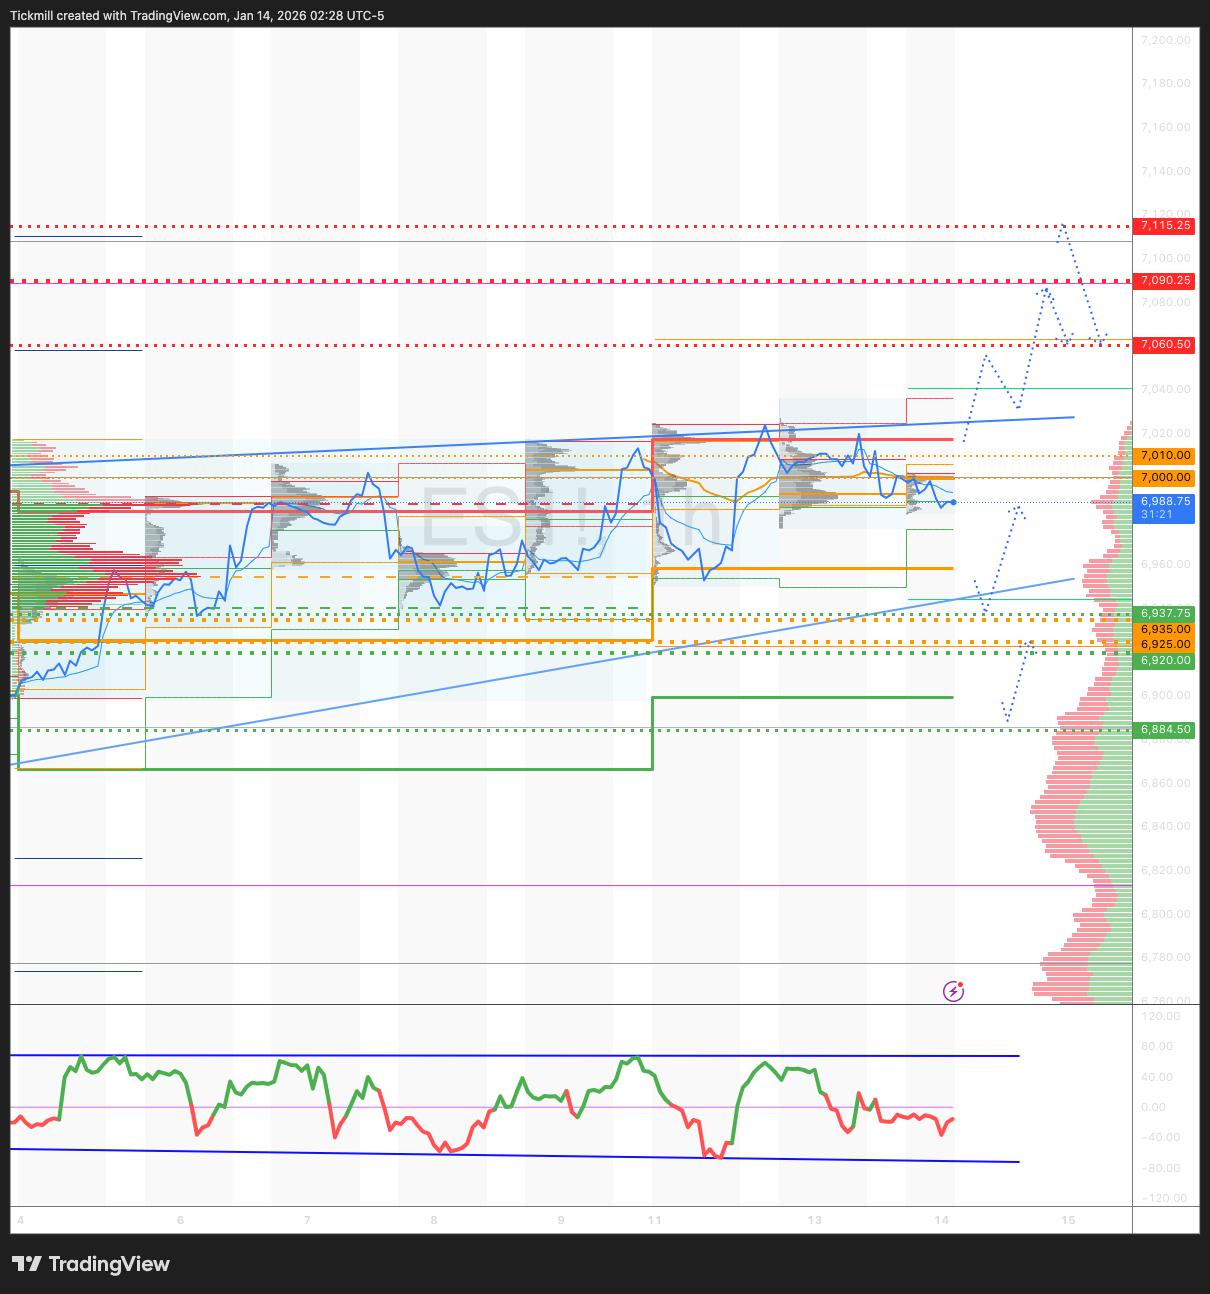Image resolution: width=1210 pixels, height=1294 pixels.
Task: Click the 7,180.00 price scale tick
Action: click(x=1165, y=84)
